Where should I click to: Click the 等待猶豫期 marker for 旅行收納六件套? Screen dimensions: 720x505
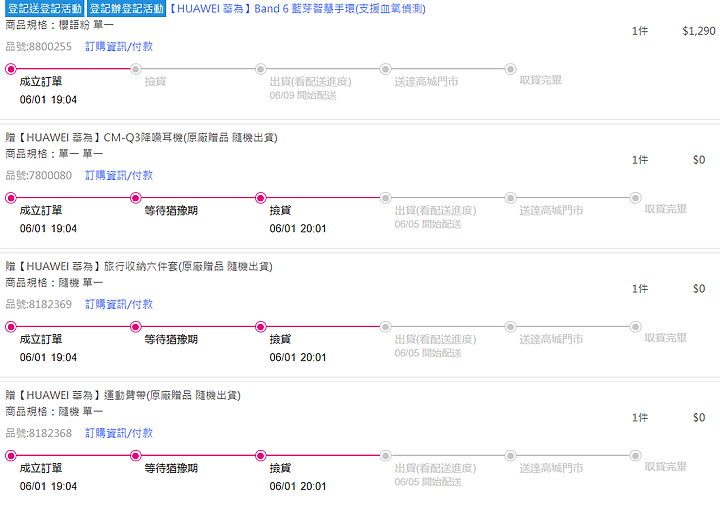(x=135, y=327)
